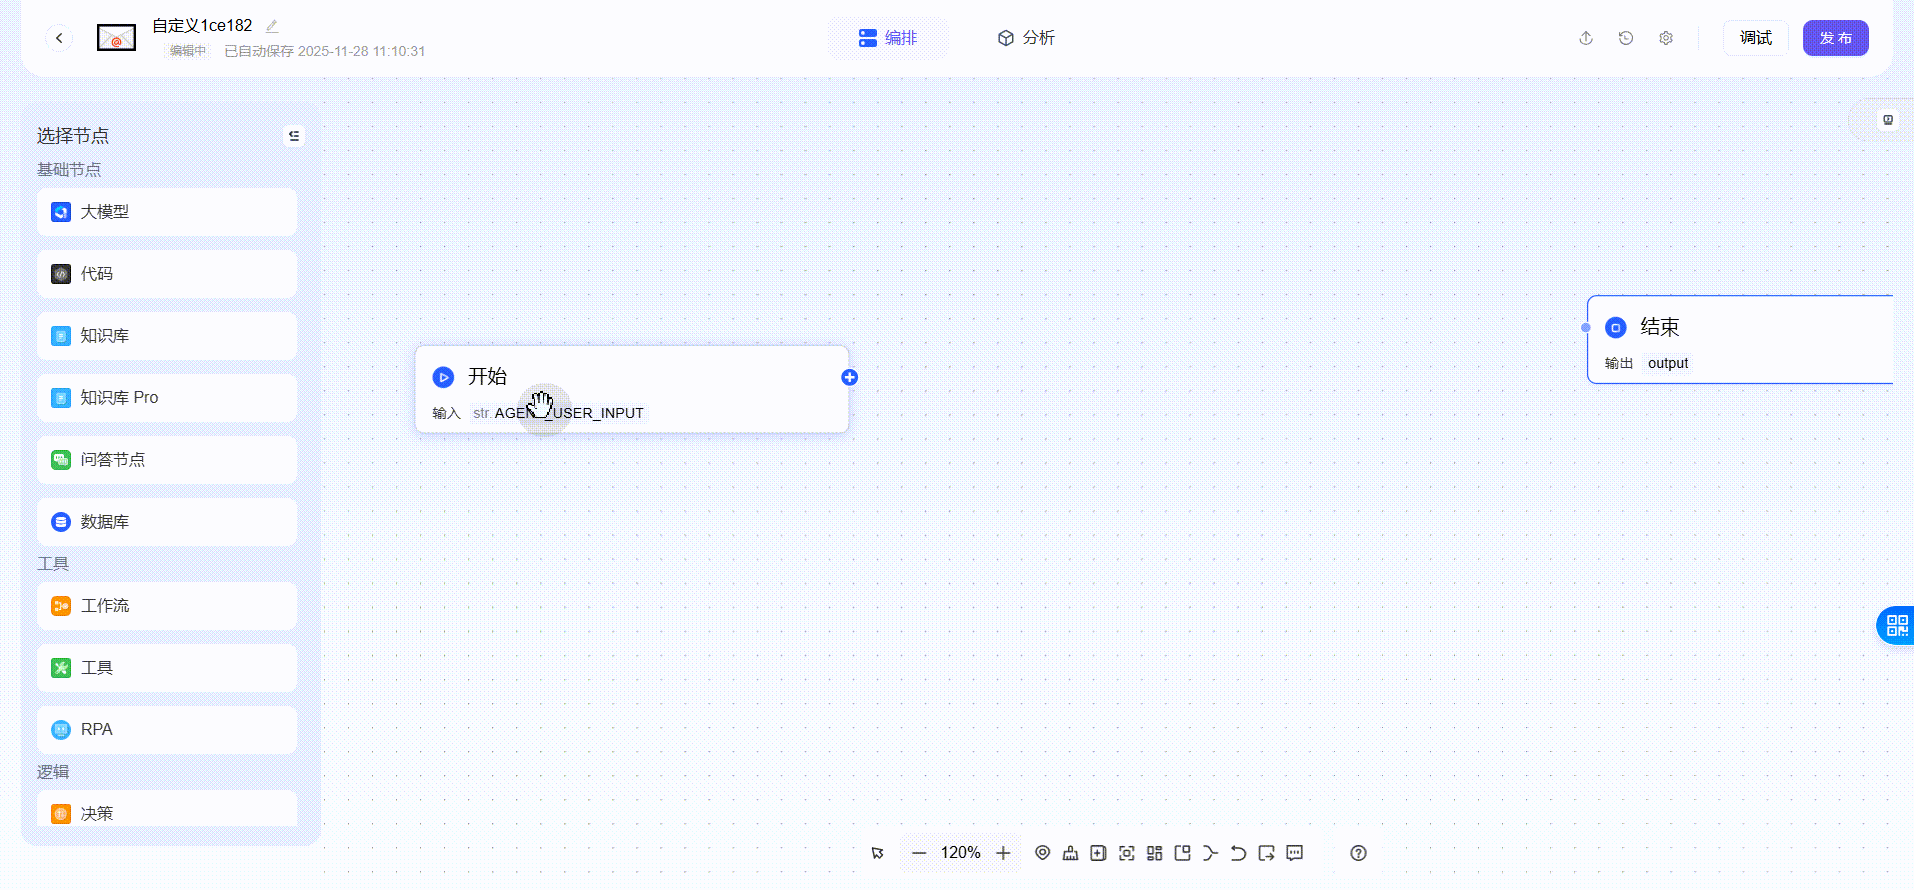Click the plus connector on the 开始 node
This screenshot has width=1914, height=890.
pyautogui.click(x=849, y=377)
